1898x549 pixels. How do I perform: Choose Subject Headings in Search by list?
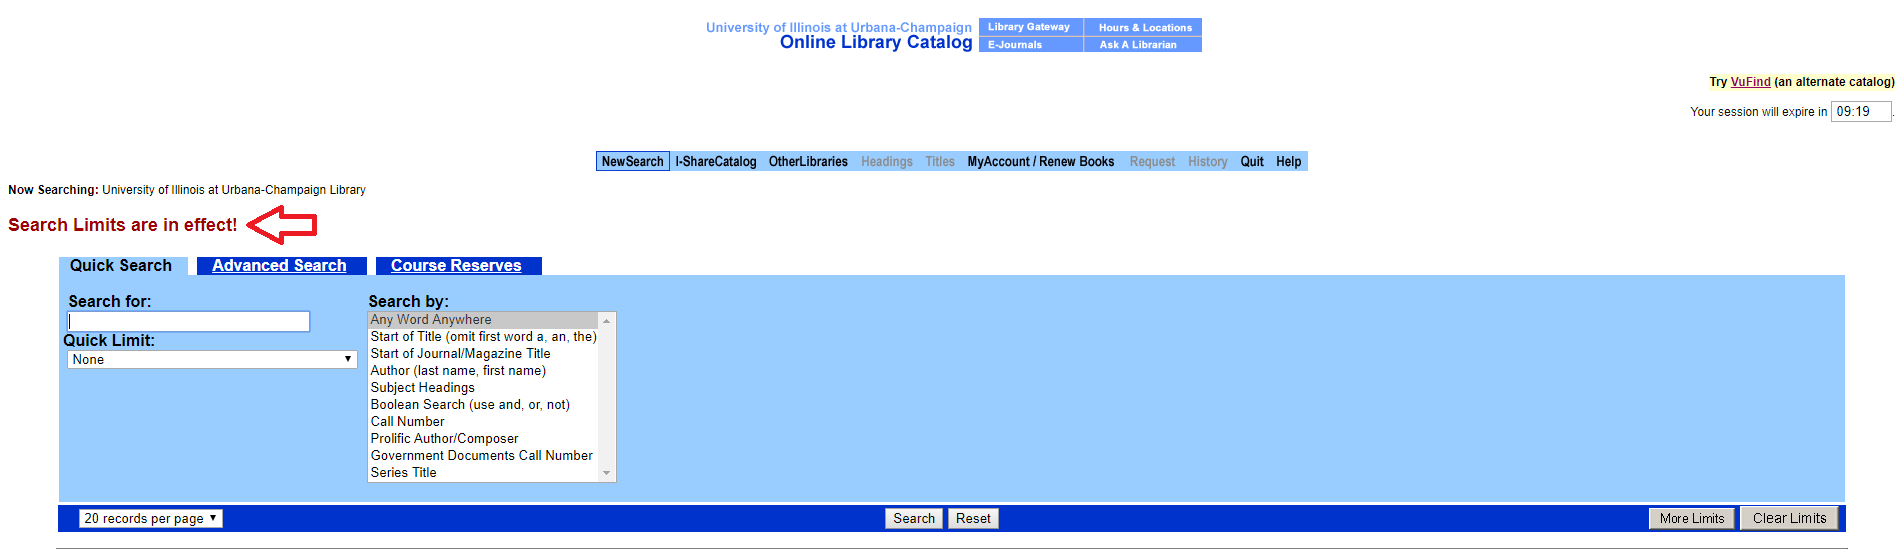pos(423,388)
